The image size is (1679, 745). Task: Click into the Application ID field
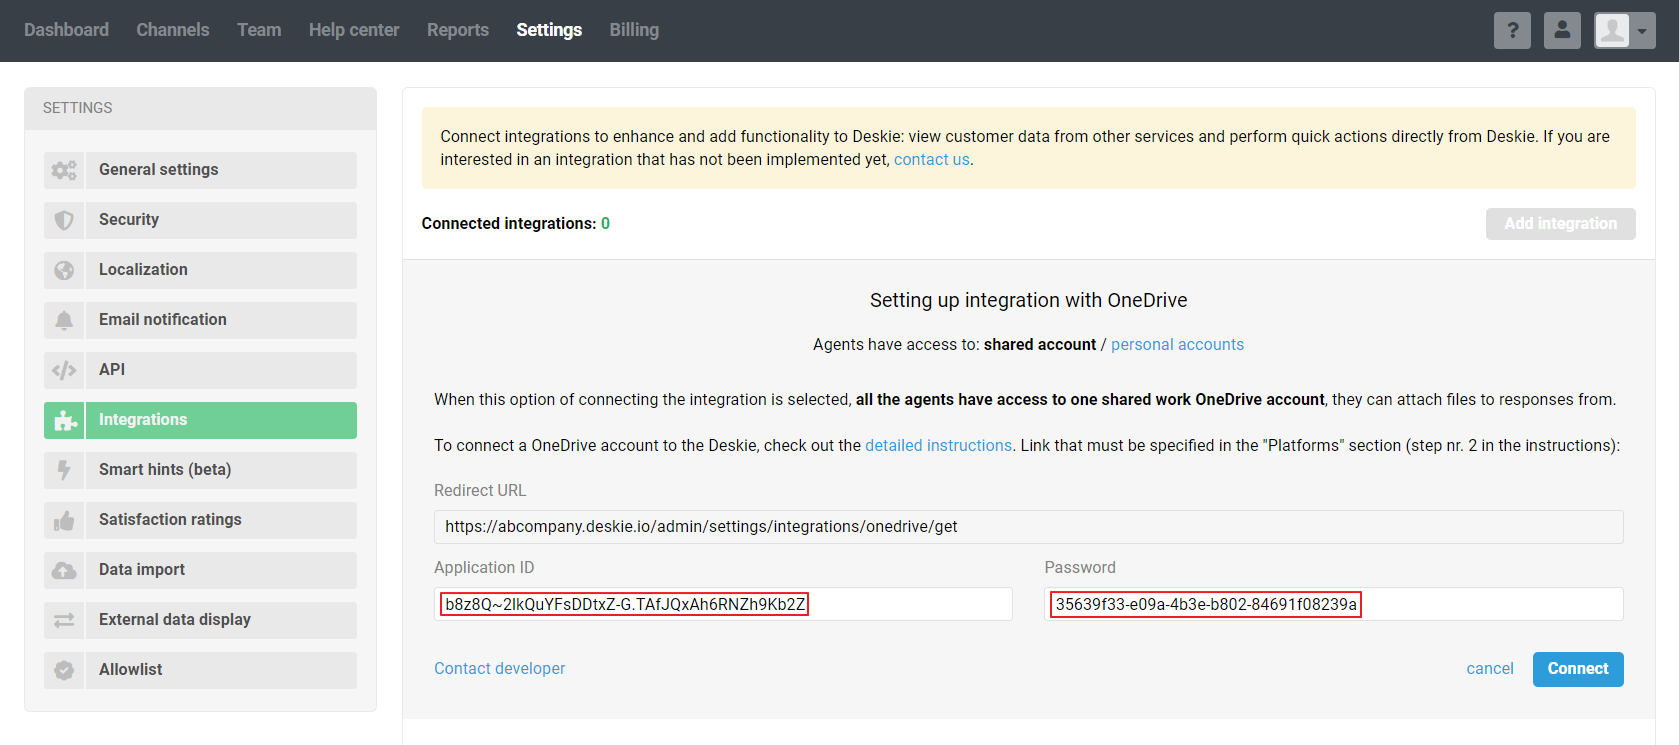(723, 604)
